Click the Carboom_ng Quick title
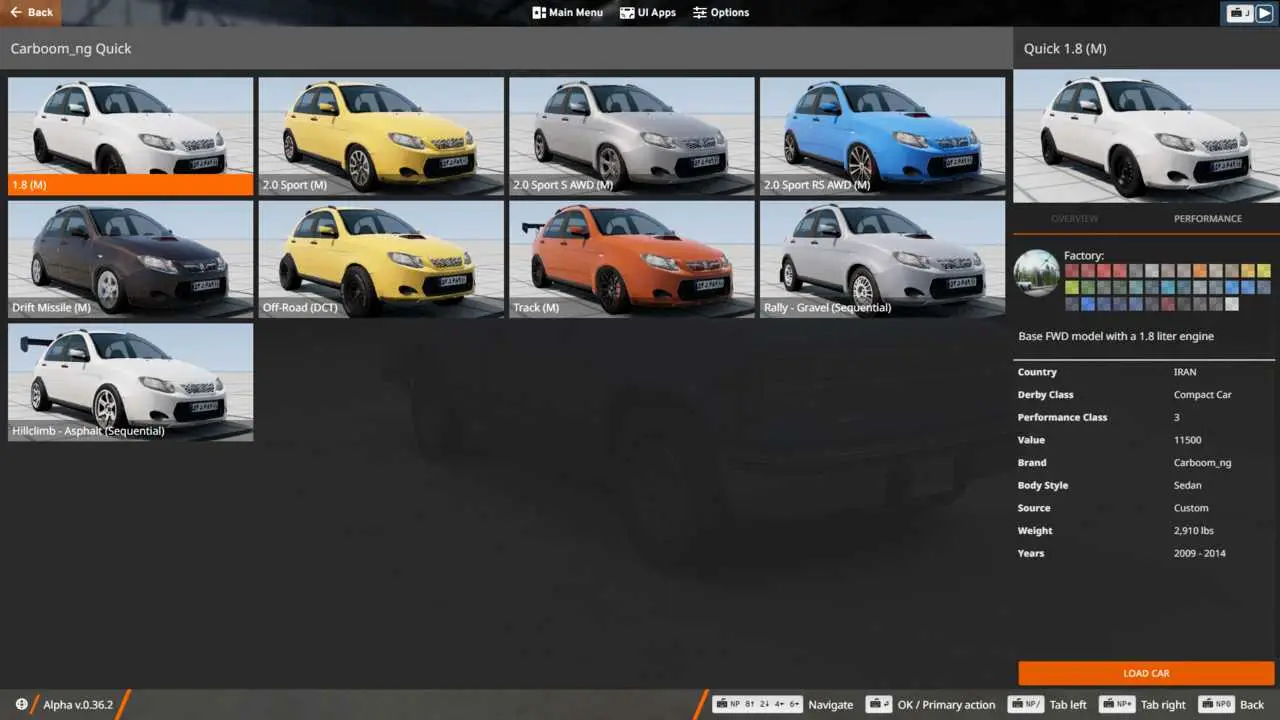The height and width of the screenshot is (720, 1280). [71, 48]
